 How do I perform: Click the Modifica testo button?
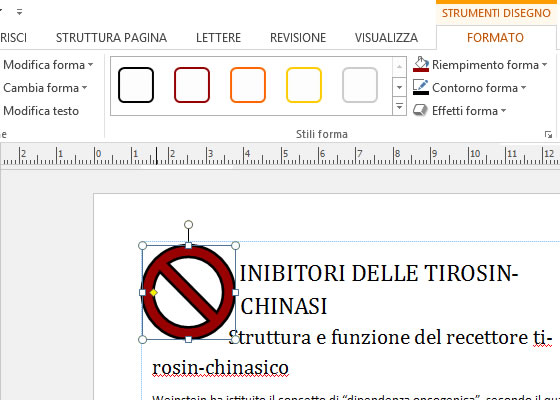41,111
